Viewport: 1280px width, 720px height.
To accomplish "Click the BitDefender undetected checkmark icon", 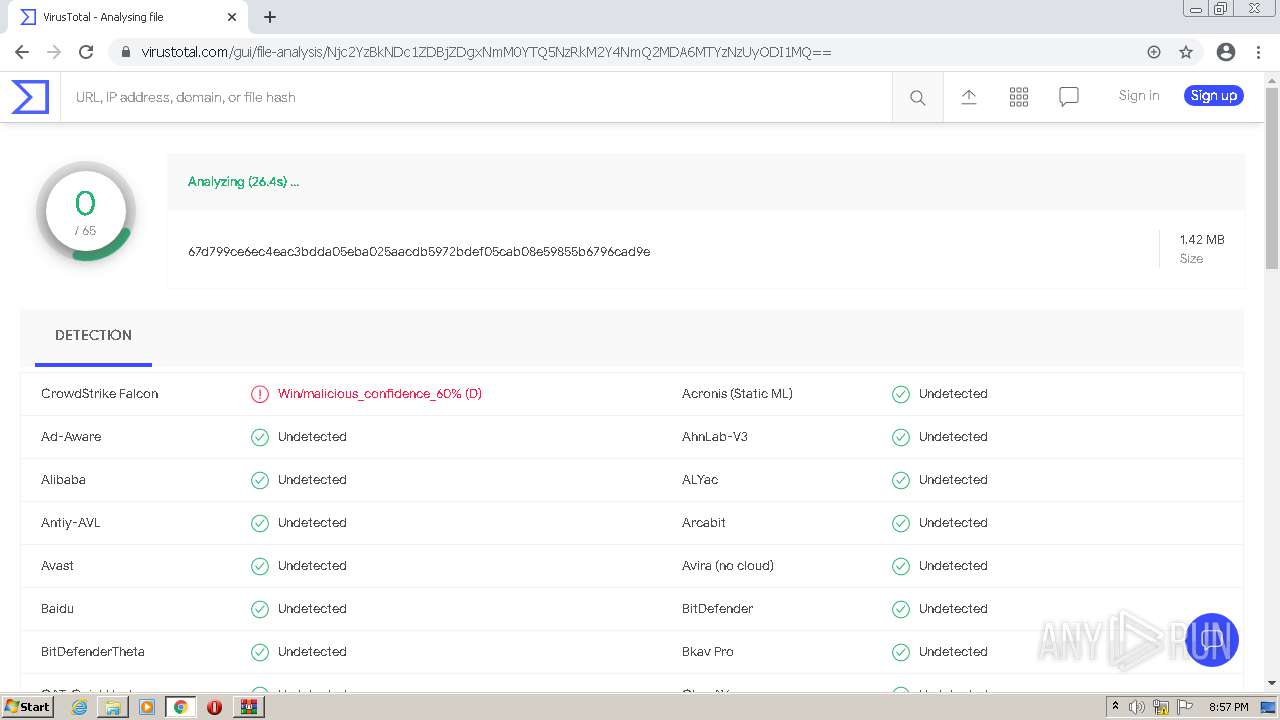I will pyautogui.click(x=901, y=609).
